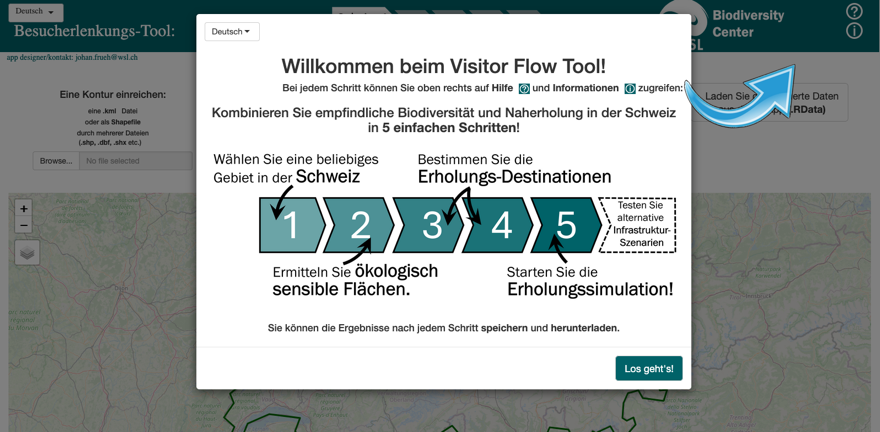Click the help question mark icon

coord(854,12)
